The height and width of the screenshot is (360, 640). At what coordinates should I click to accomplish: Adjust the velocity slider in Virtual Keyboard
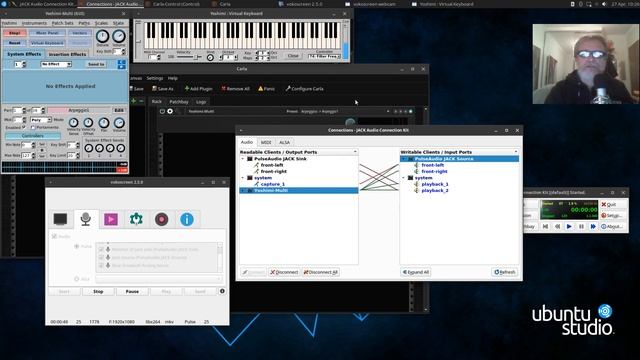click(189, 57)
